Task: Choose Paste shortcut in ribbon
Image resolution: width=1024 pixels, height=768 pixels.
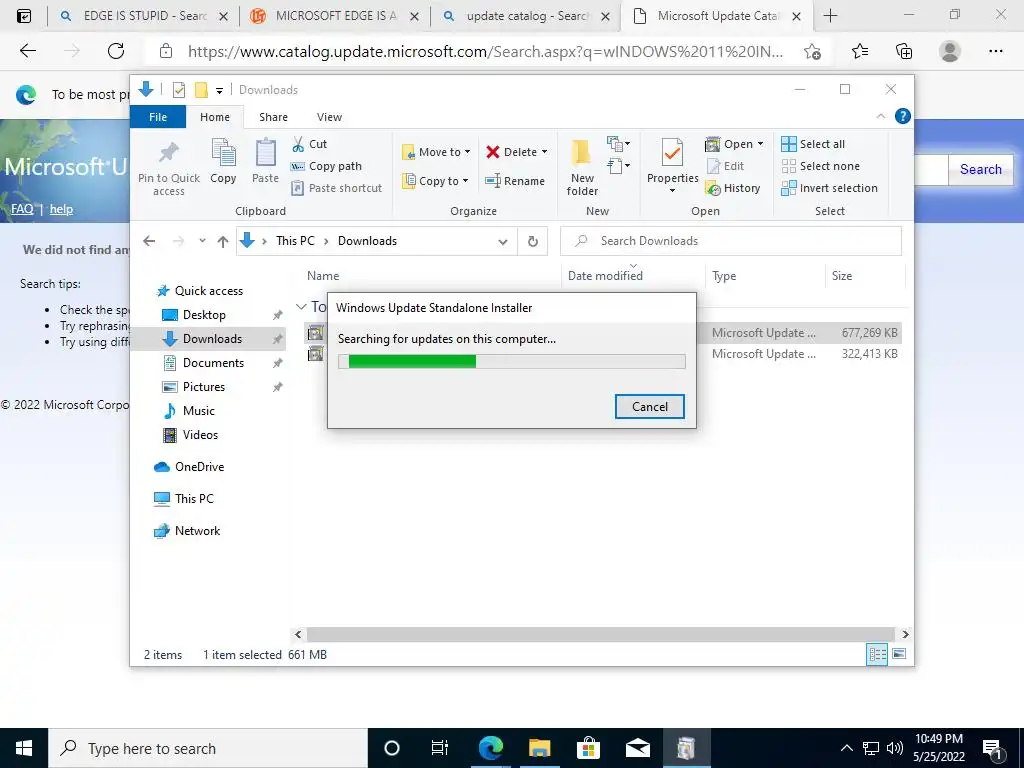Action: point(336,188)
